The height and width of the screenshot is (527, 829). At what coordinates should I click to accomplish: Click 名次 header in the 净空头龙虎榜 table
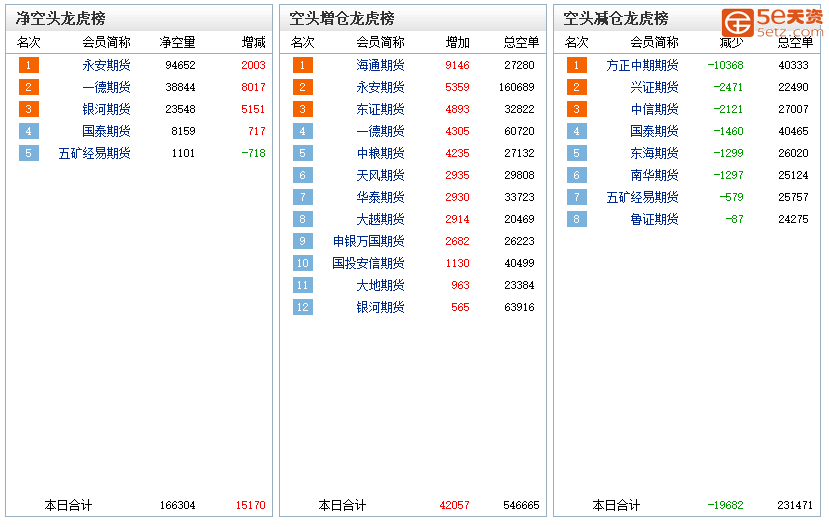(x=29, y=42)
